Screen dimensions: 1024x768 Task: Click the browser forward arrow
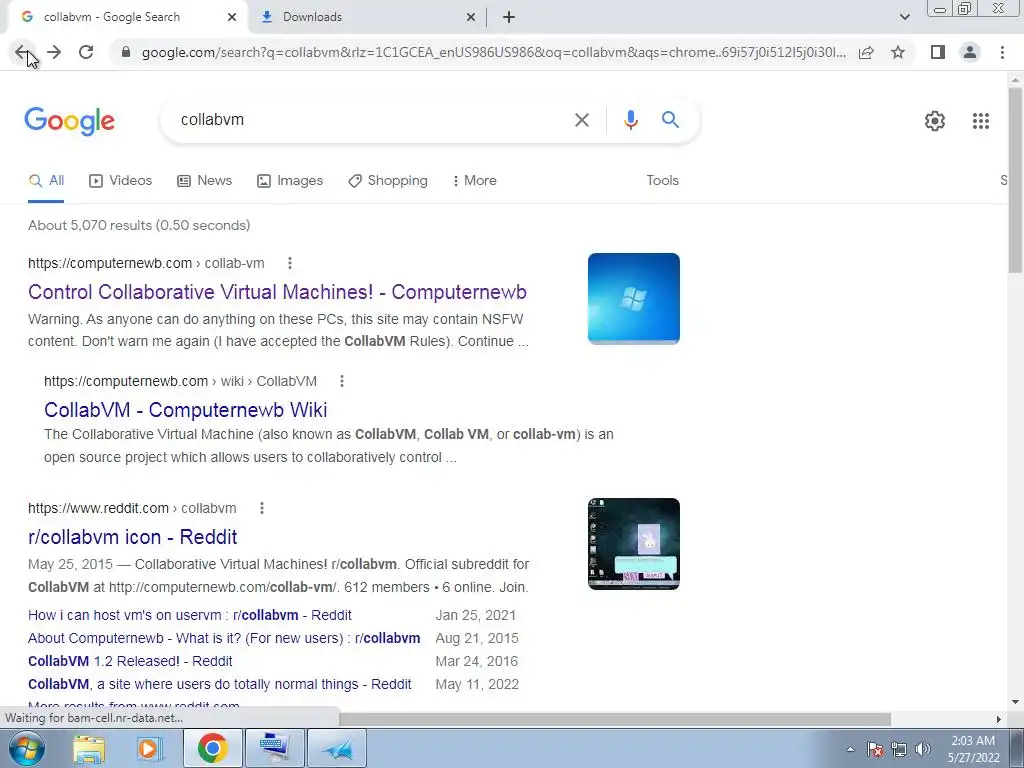(54, 52)
